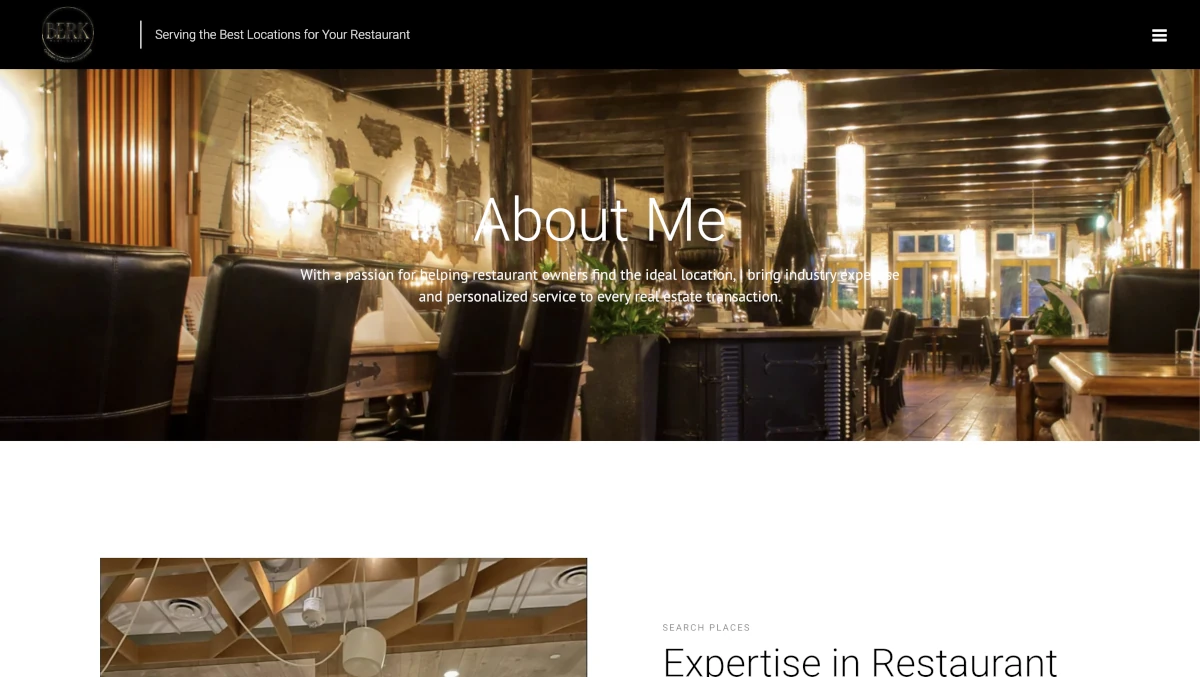Click the wooden table on hero right side
Image resolution: width=1200 pixels, height=677 pixels.
[x=1125, y=390]
